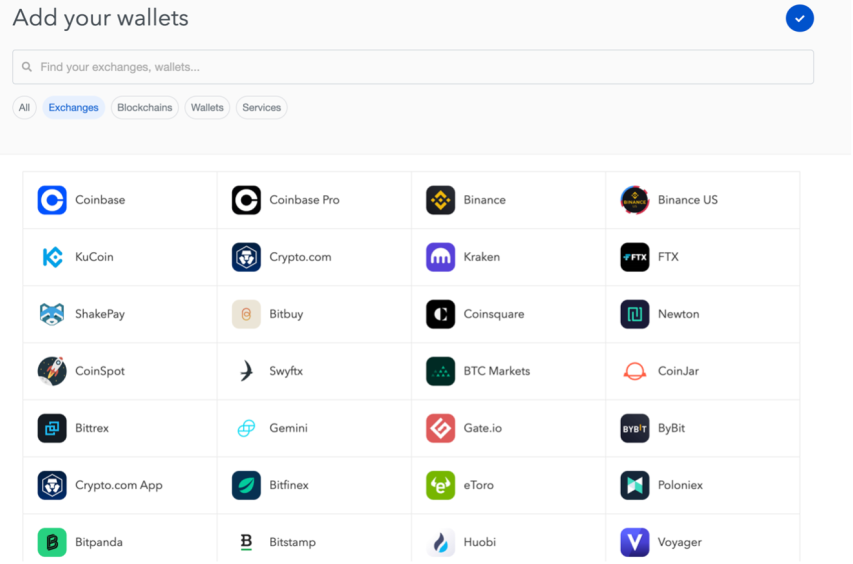Open the Wallets filter tab
This screenshot has width=853, height=564.
pyautogui.click(x=207, y=108)
